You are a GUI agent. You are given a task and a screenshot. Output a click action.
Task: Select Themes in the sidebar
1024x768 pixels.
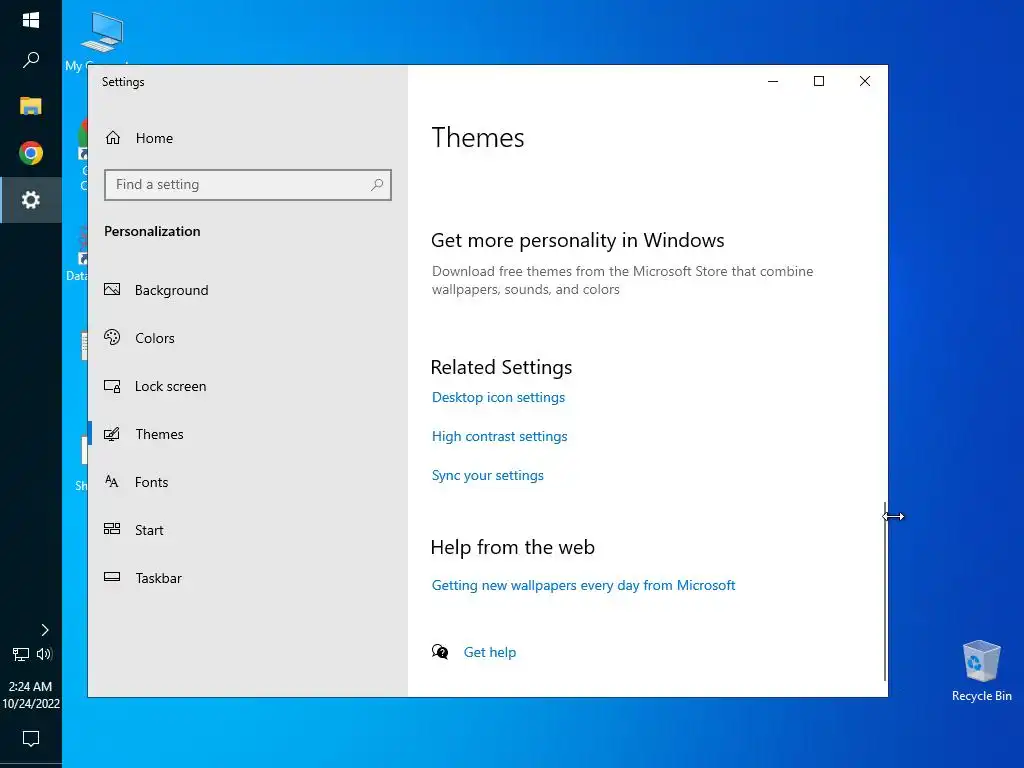point(159,434)
